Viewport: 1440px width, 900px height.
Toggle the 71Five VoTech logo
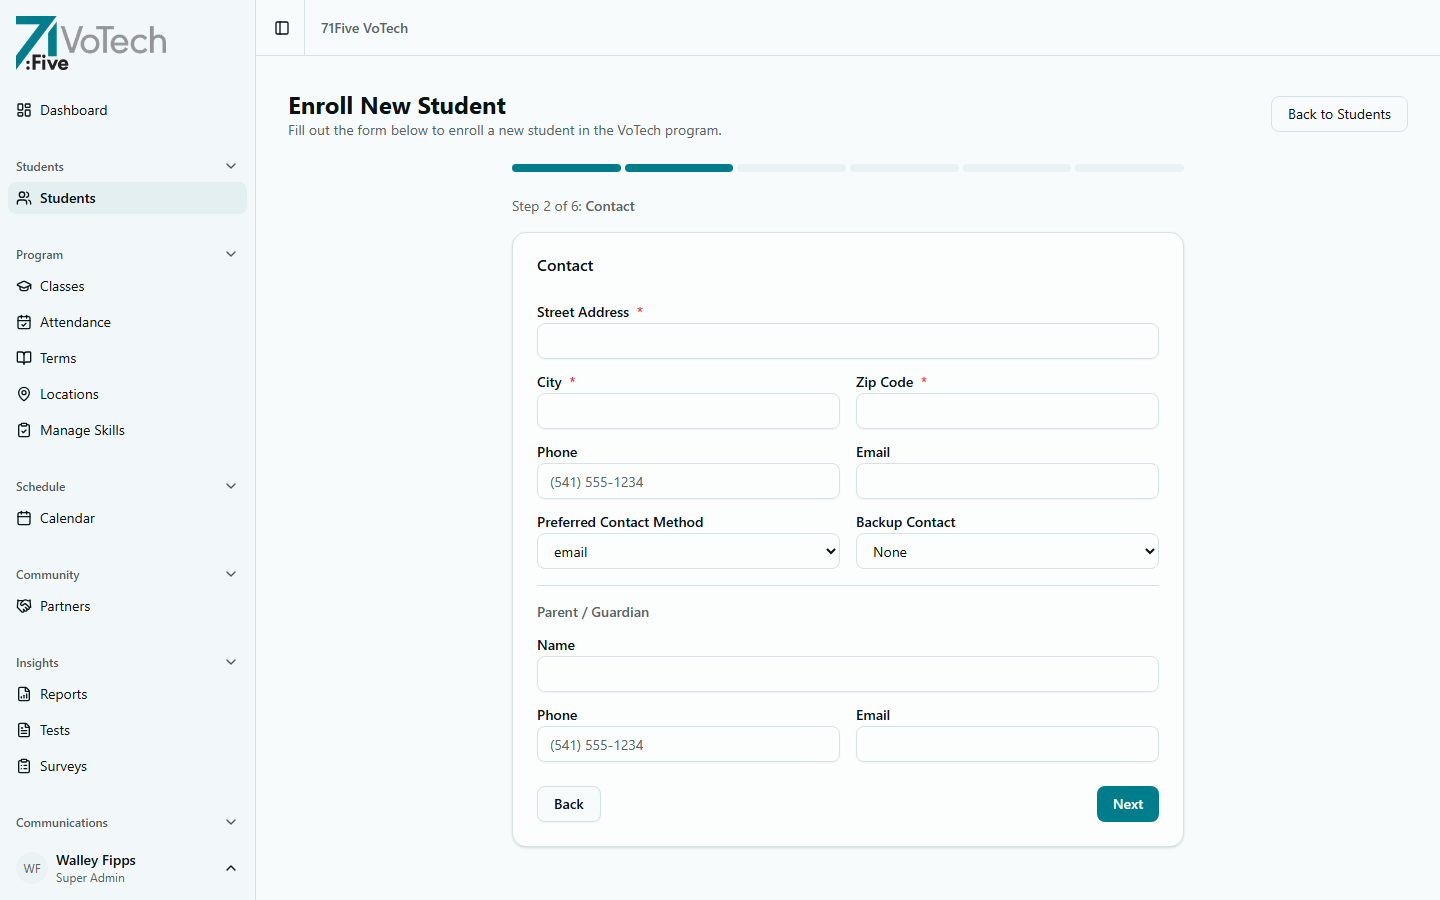click(x=90, y=43)
